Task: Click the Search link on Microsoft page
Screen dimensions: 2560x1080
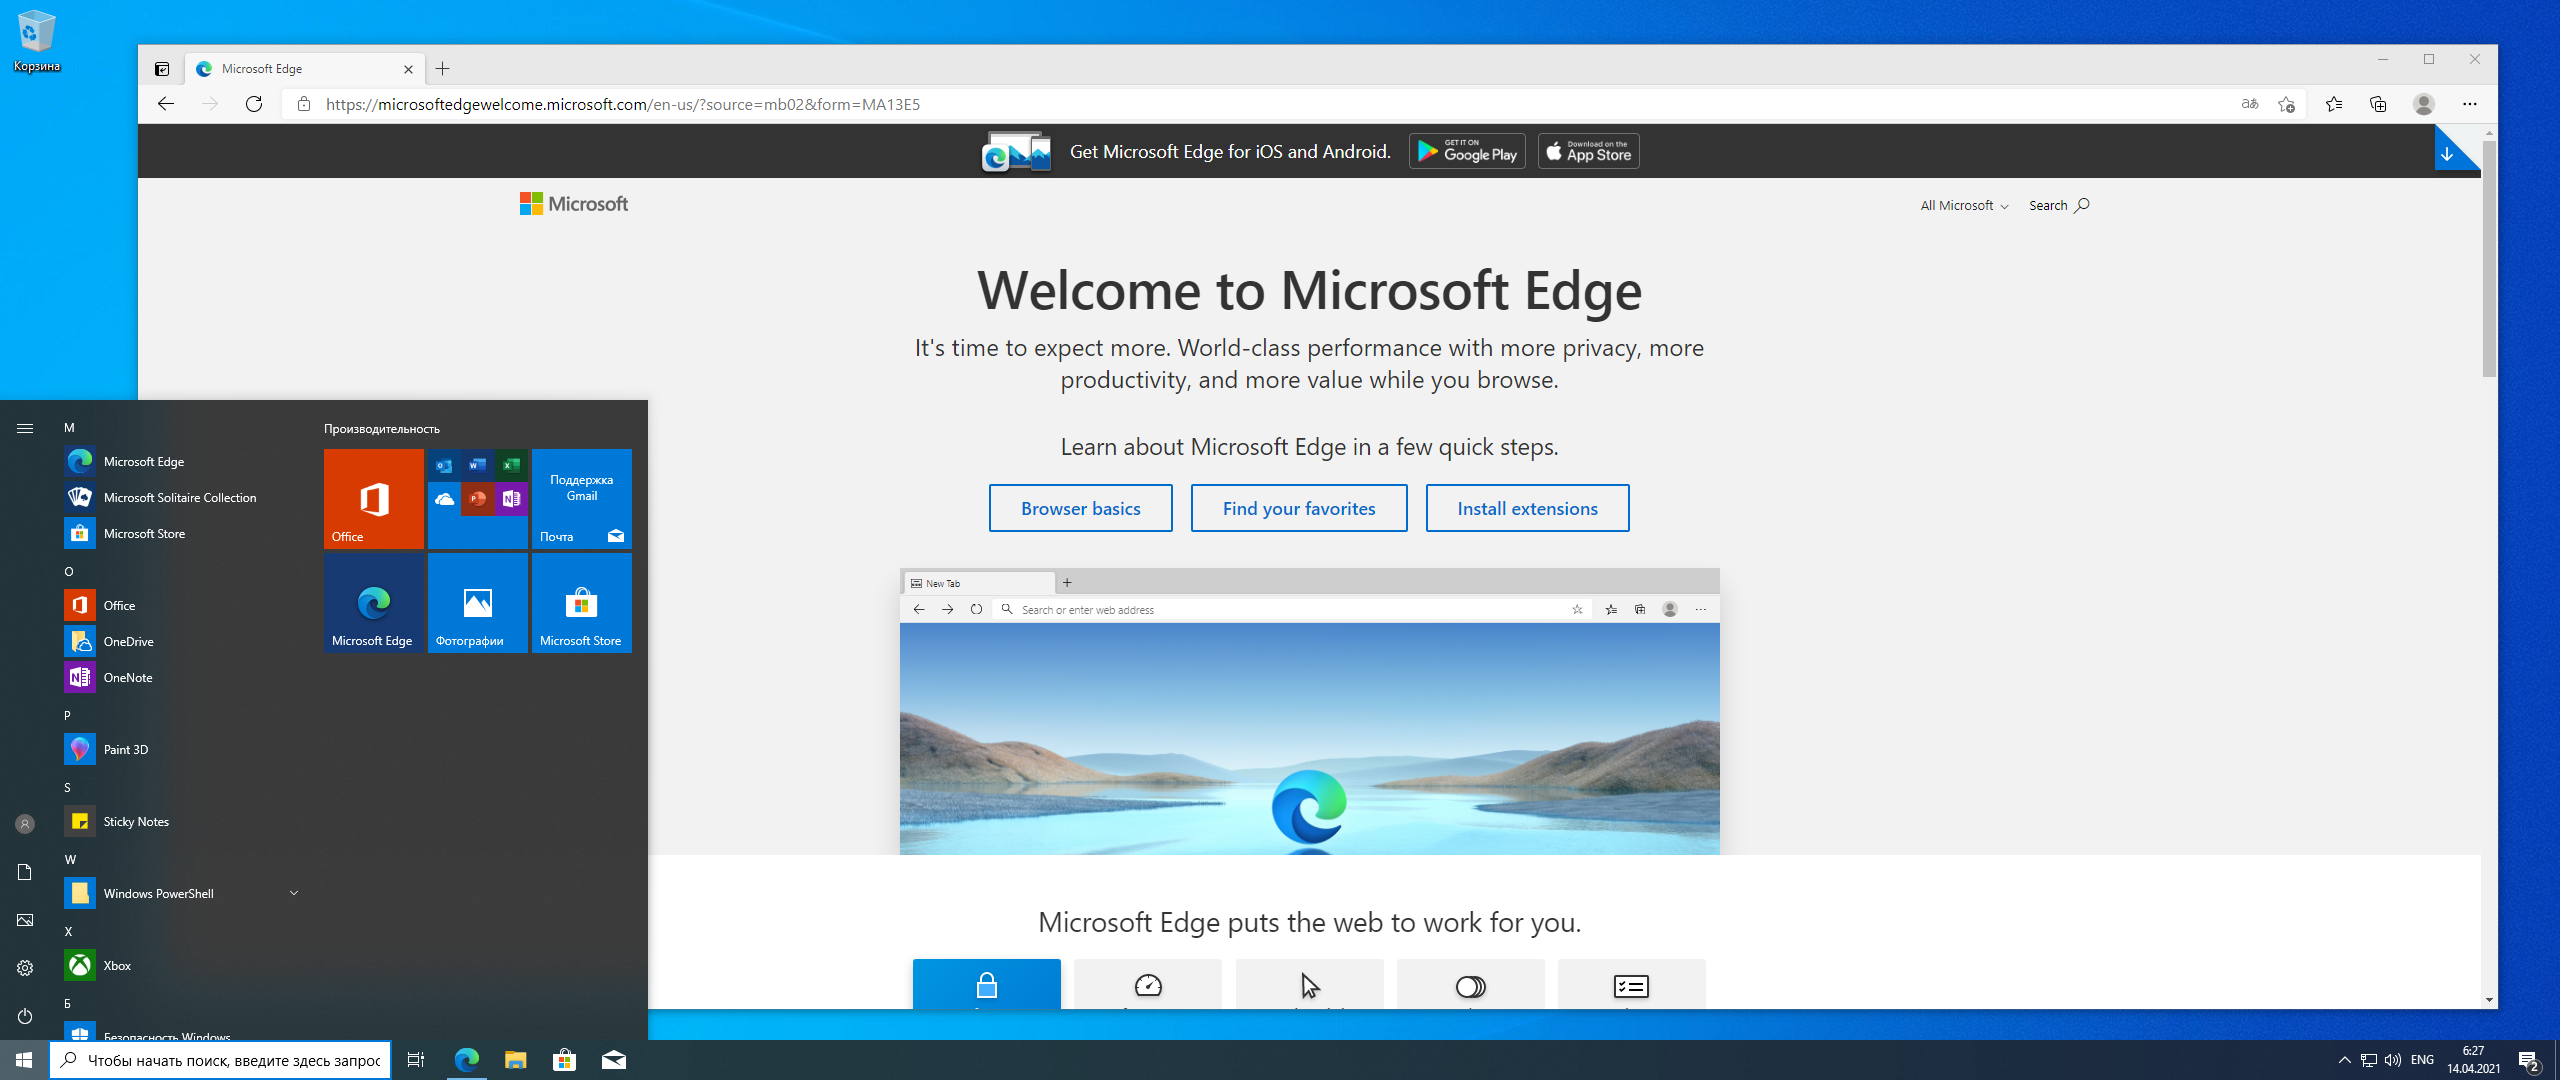Action: pyautogui.click(x=2059, y=205)
